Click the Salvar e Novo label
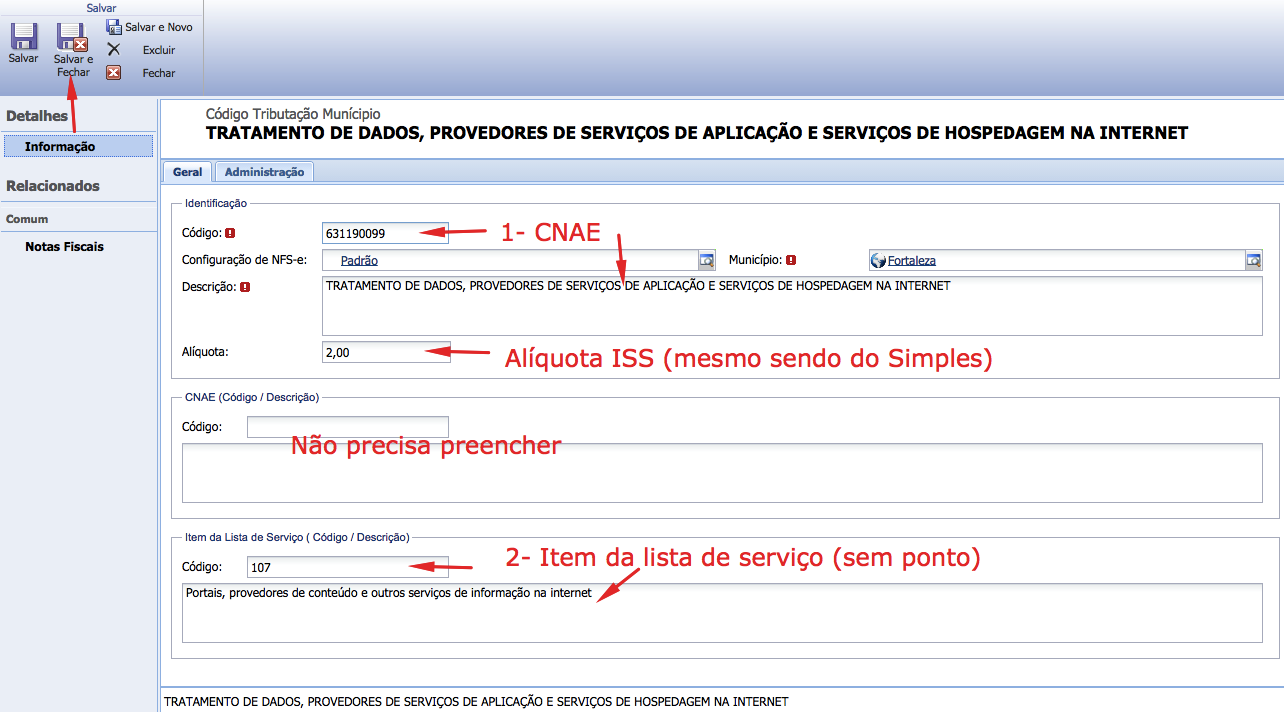 pyautogui.click(x=159, y=27)
